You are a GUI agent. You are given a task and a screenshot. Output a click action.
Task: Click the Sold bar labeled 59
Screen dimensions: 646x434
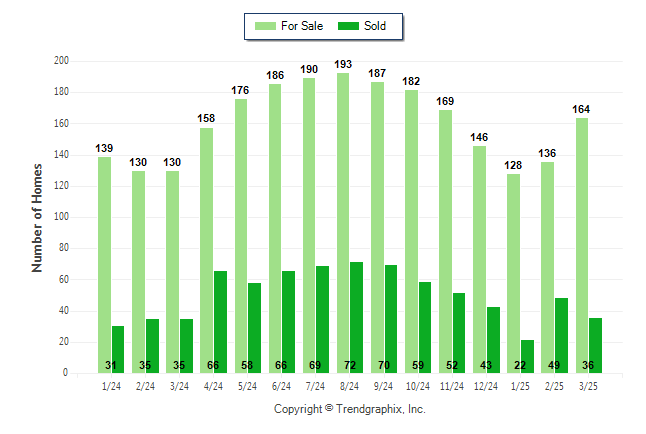(x=425, y=328)
